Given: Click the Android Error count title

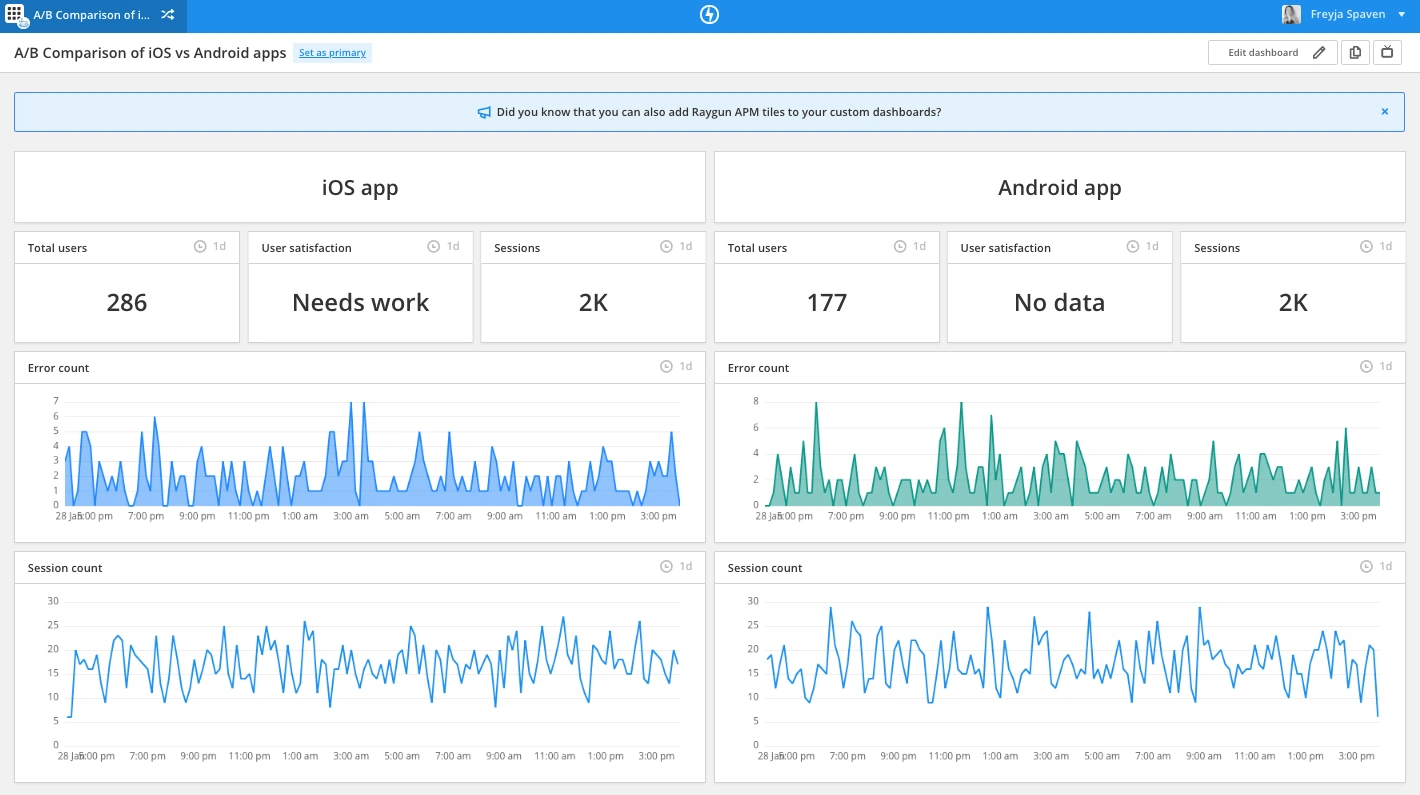Looking at the screenshot, I should coord(758,368).
